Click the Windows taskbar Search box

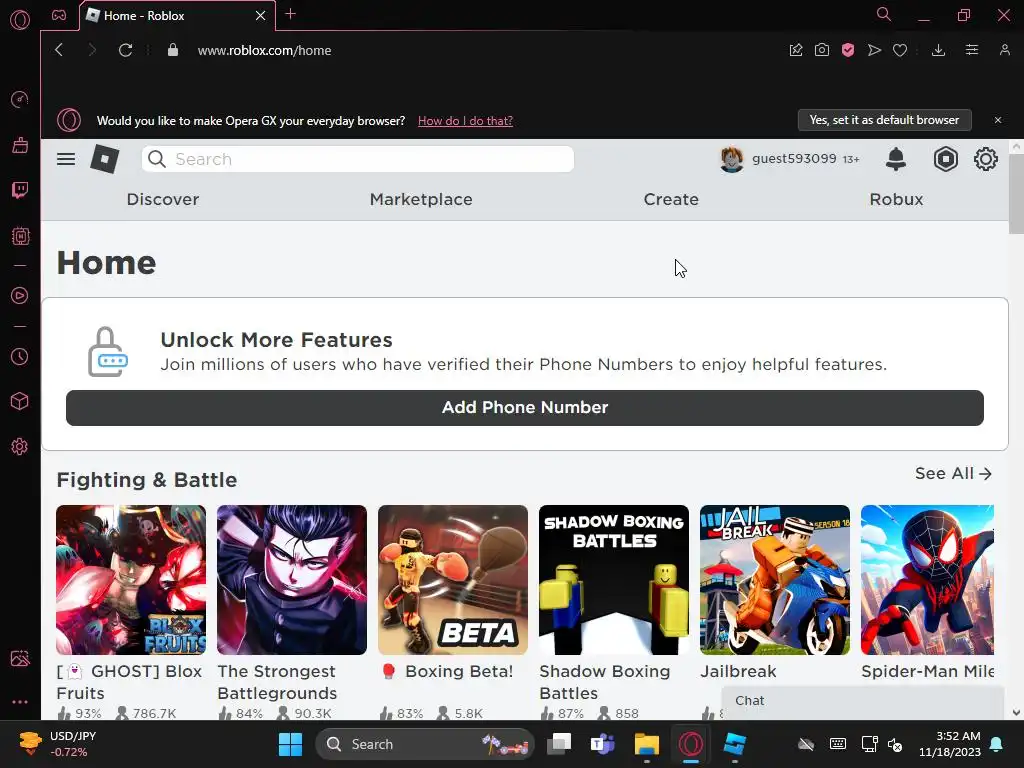[x=425, y=744]
